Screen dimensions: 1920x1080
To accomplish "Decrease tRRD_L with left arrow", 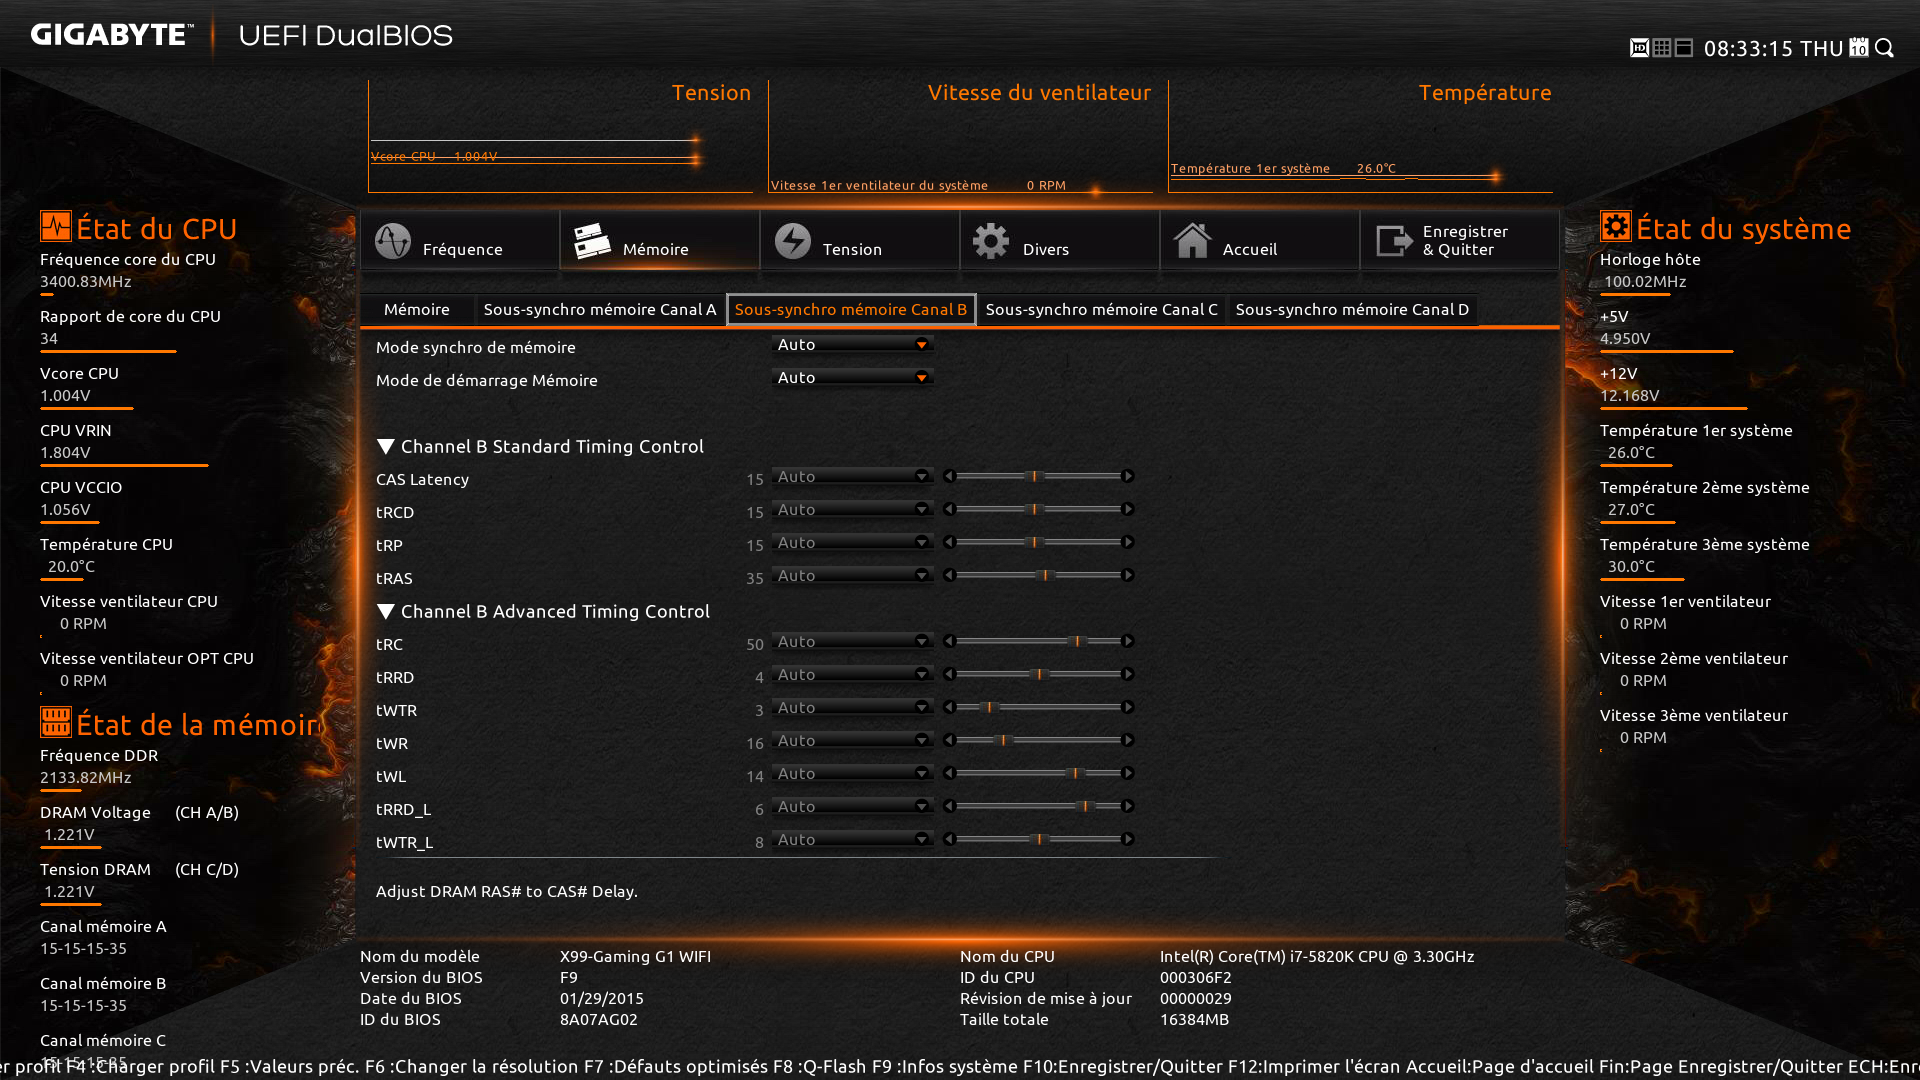I will click(949, 806).
